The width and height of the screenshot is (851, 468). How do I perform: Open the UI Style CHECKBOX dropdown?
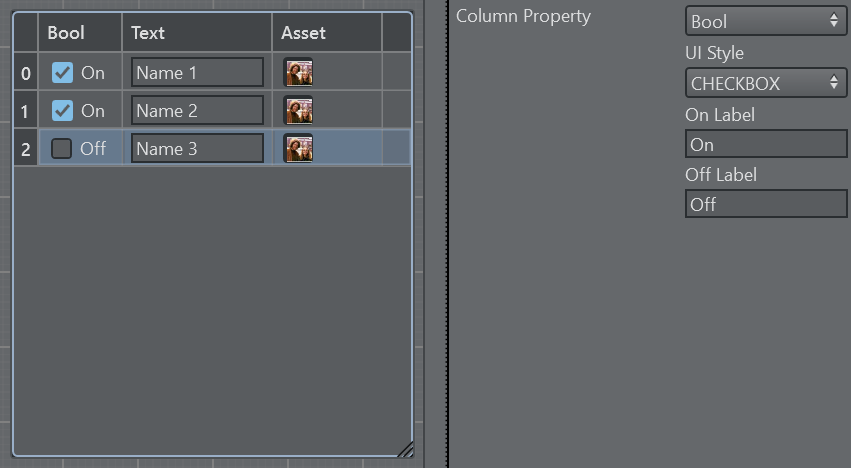coord(765,83)
